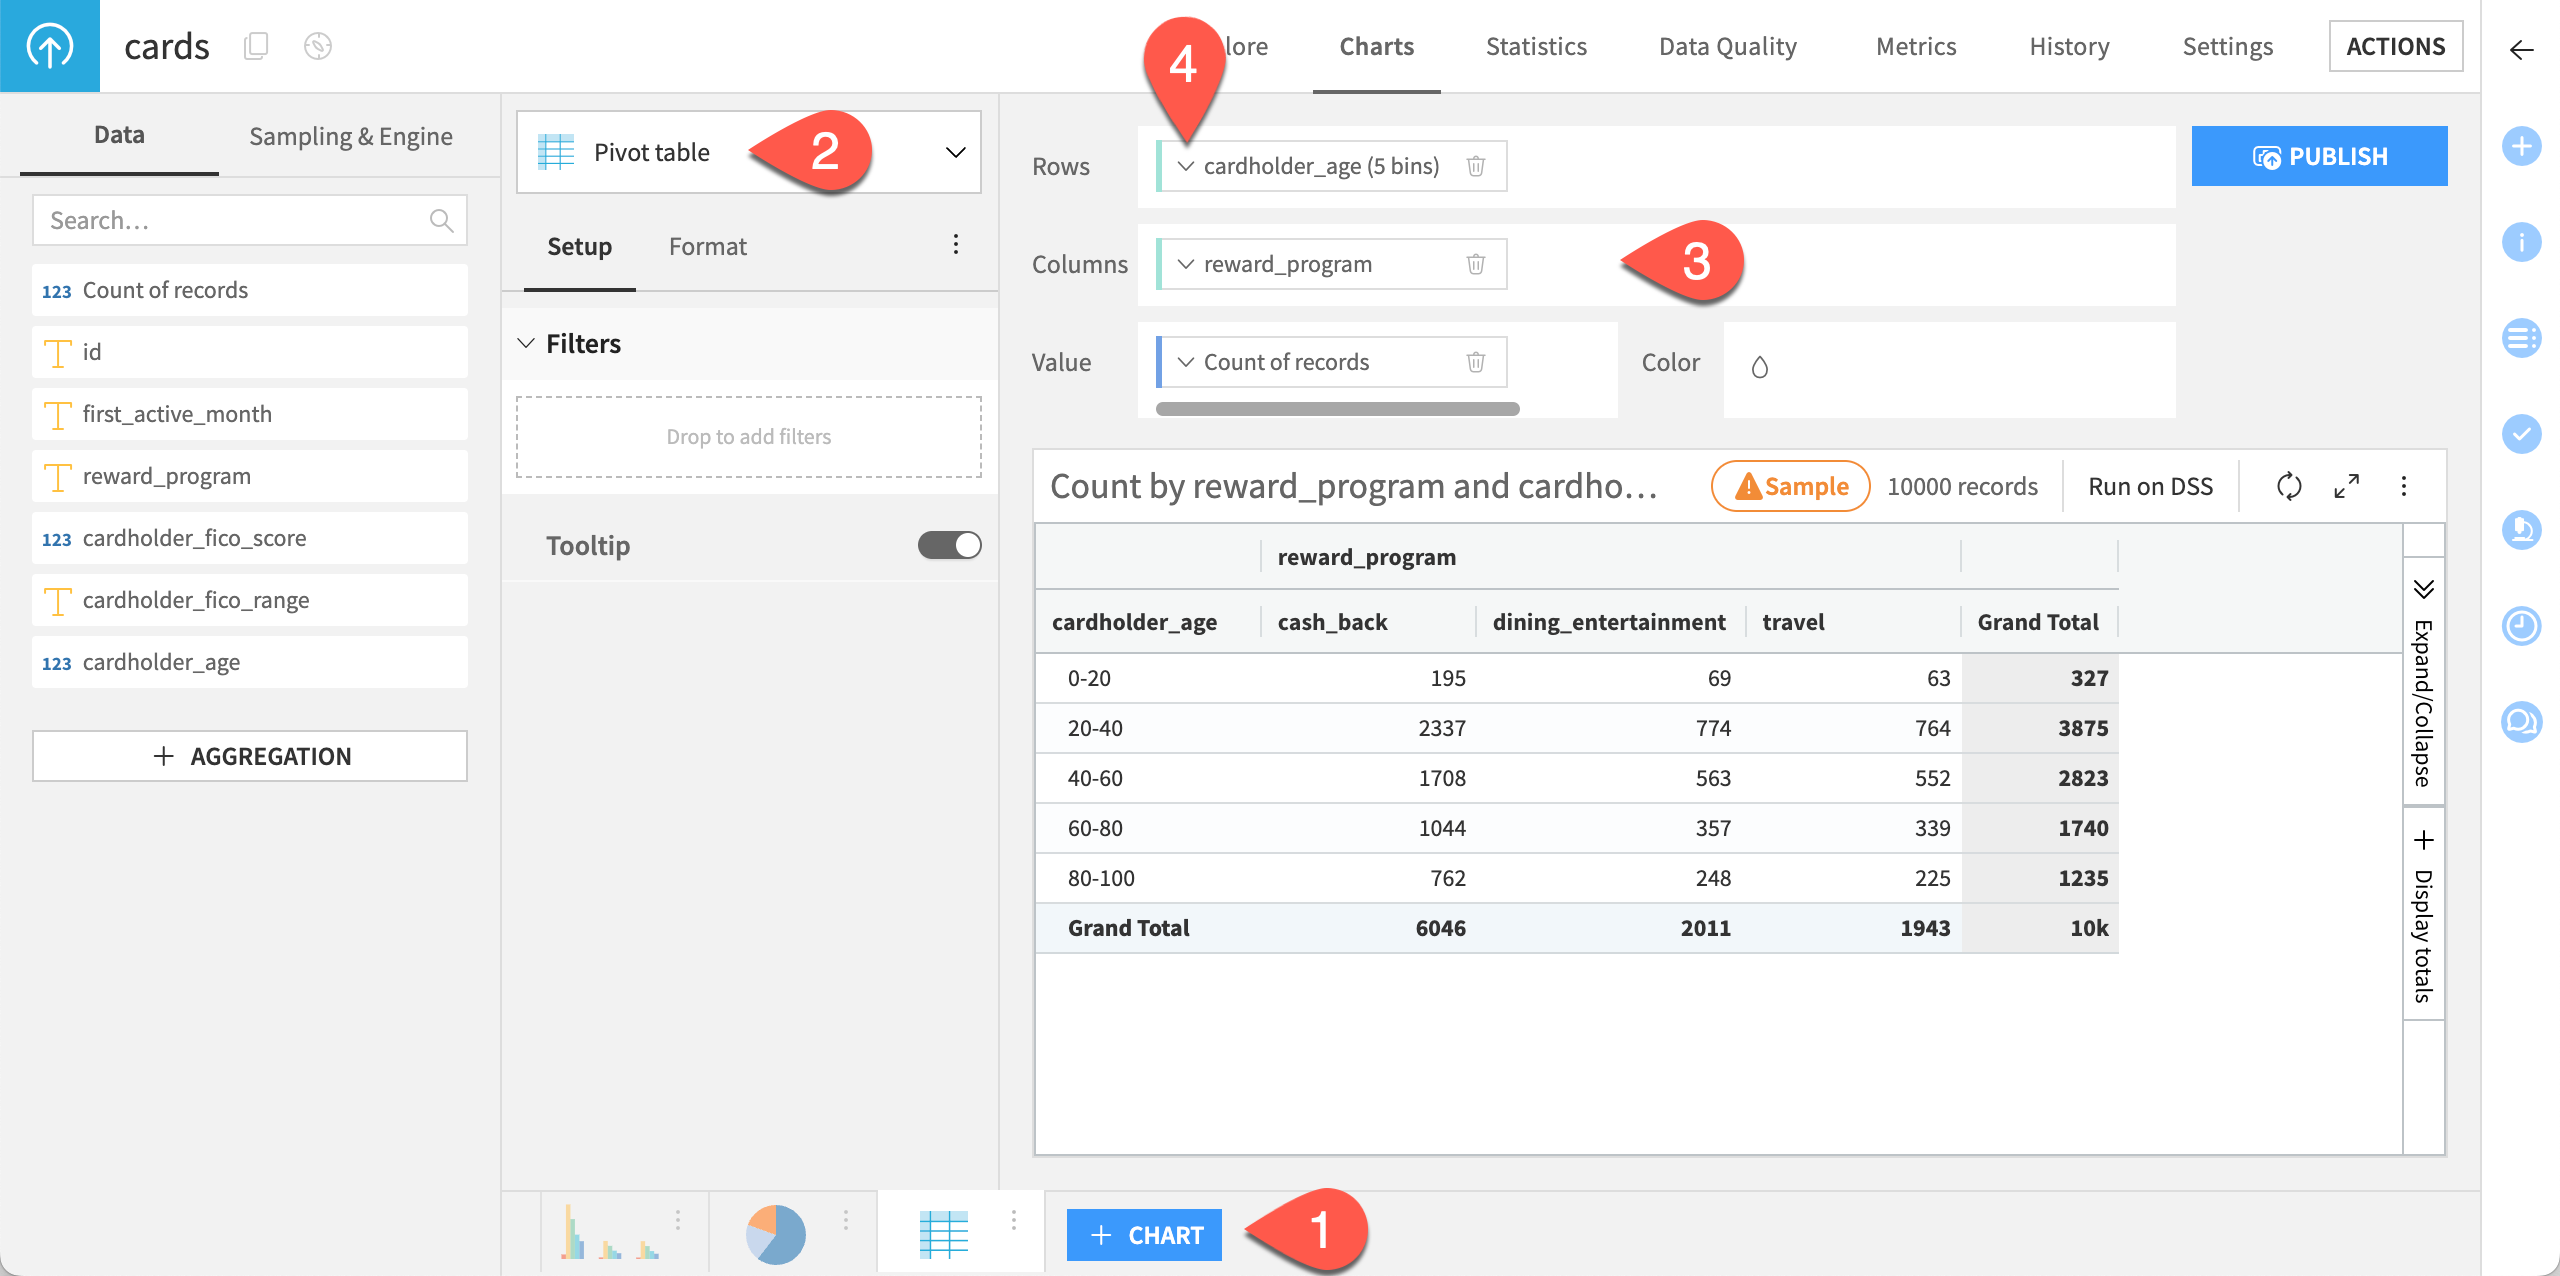This screenshot has height=1276, width=2560.
Task: Click the search magnifier icon
Action: 441,220
